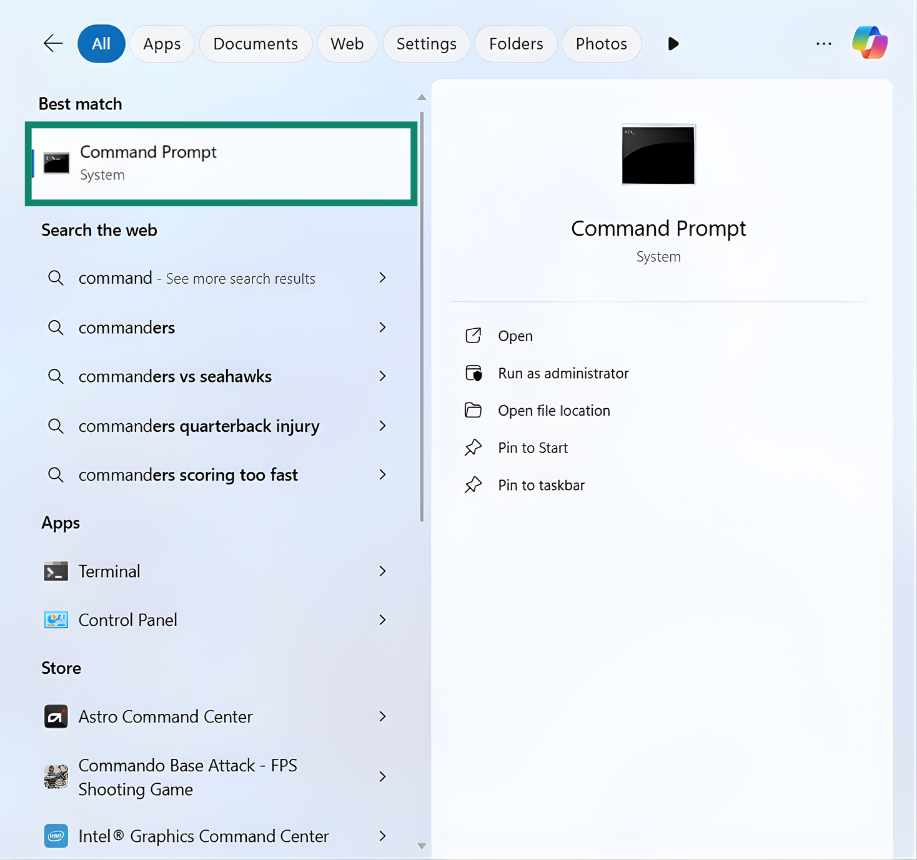Viewport: 917px width, 860px height.
Task: Click the large Command Prompt preview icon
Action: pyautogui.click(x=658, y=155)
